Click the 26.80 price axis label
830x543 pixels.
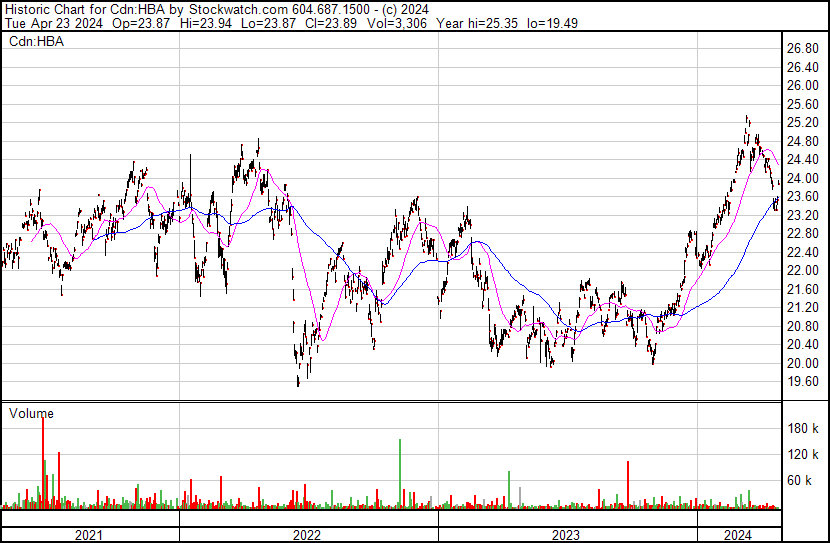[x=803, y=48]
